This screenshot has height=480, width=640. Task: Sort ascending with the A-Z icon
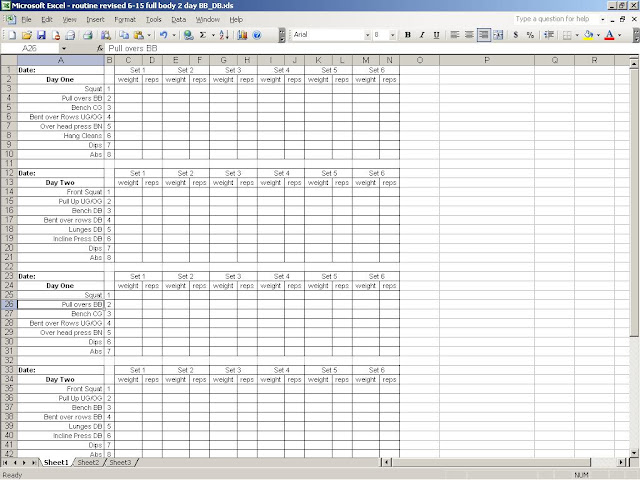(x=224, y=35)
